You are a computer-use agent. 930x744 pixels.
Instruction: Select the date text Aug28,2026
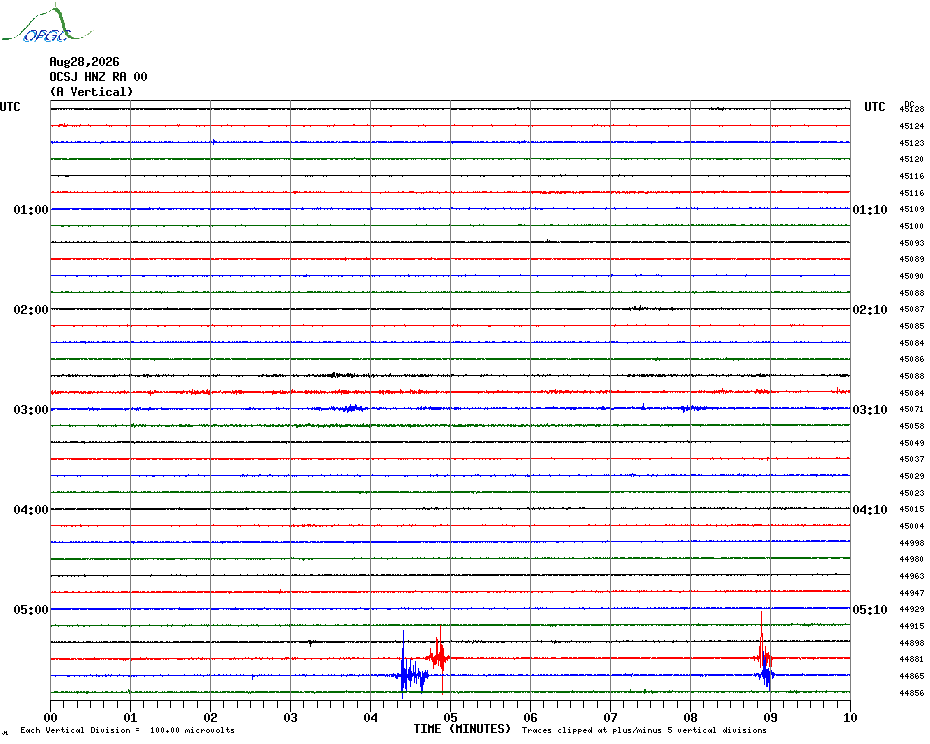pyautogui.click(x=84, y=62)
